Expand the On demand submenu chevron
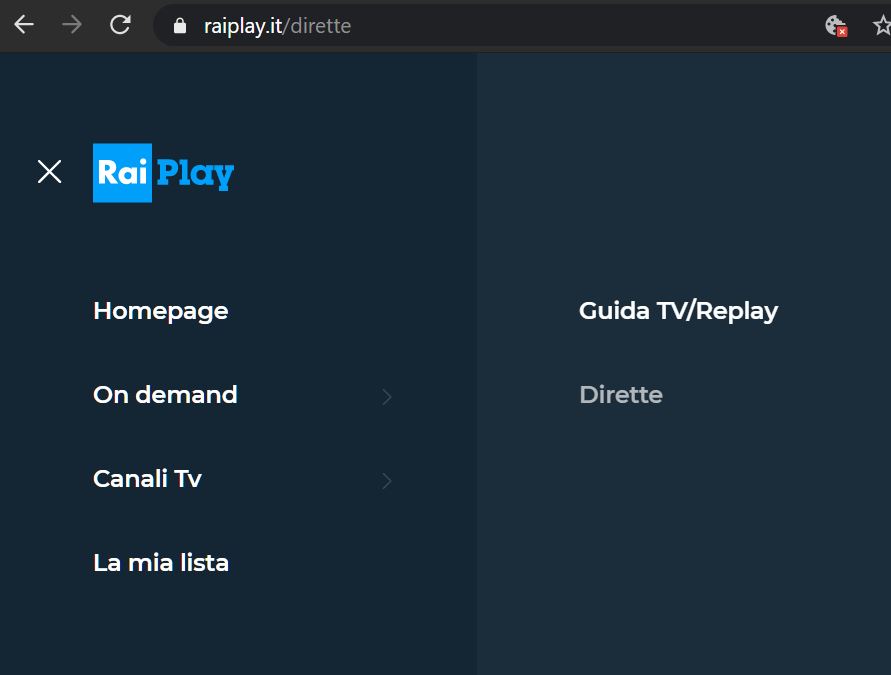 pyautogui.click(x=387, y=397)
